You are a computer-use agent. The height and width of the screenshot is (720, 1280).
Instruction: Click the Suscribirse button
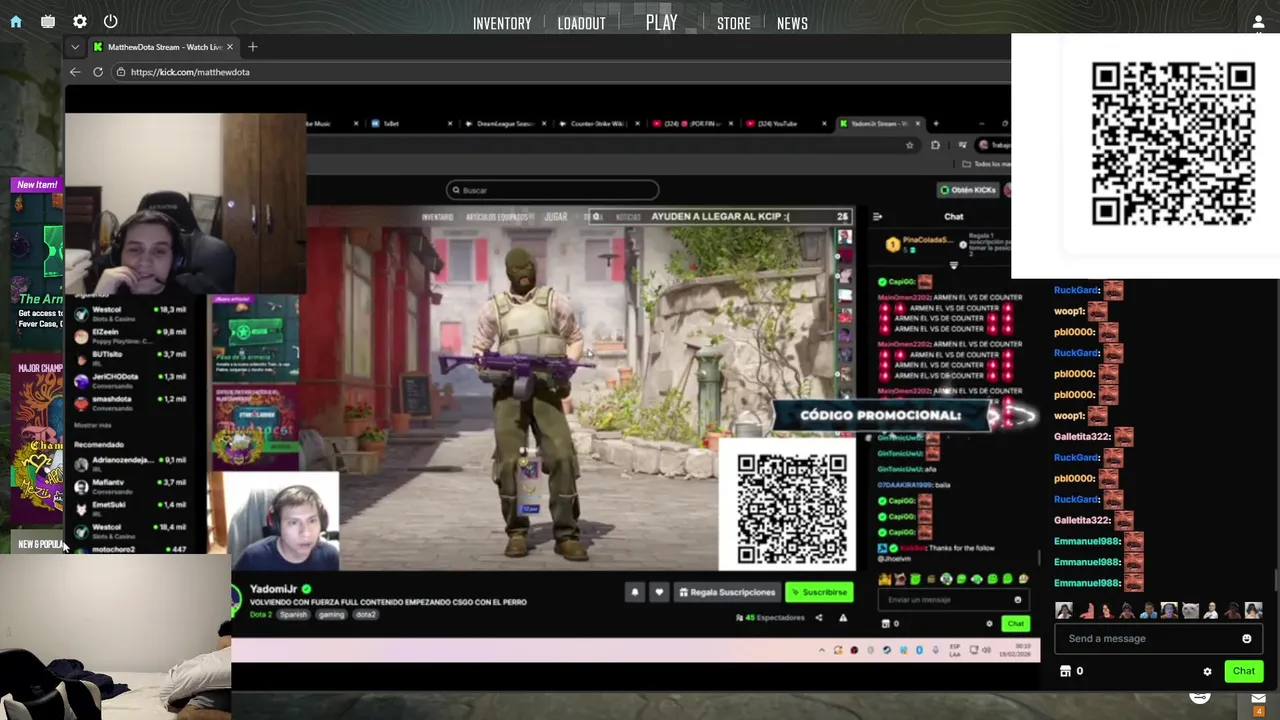point(819,592)
